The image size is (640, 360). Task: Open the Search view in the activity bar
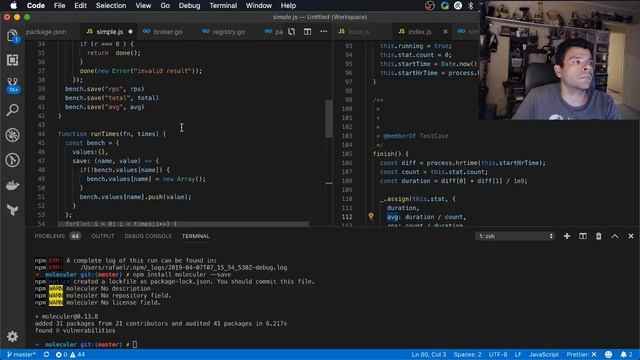pos(13,110)
